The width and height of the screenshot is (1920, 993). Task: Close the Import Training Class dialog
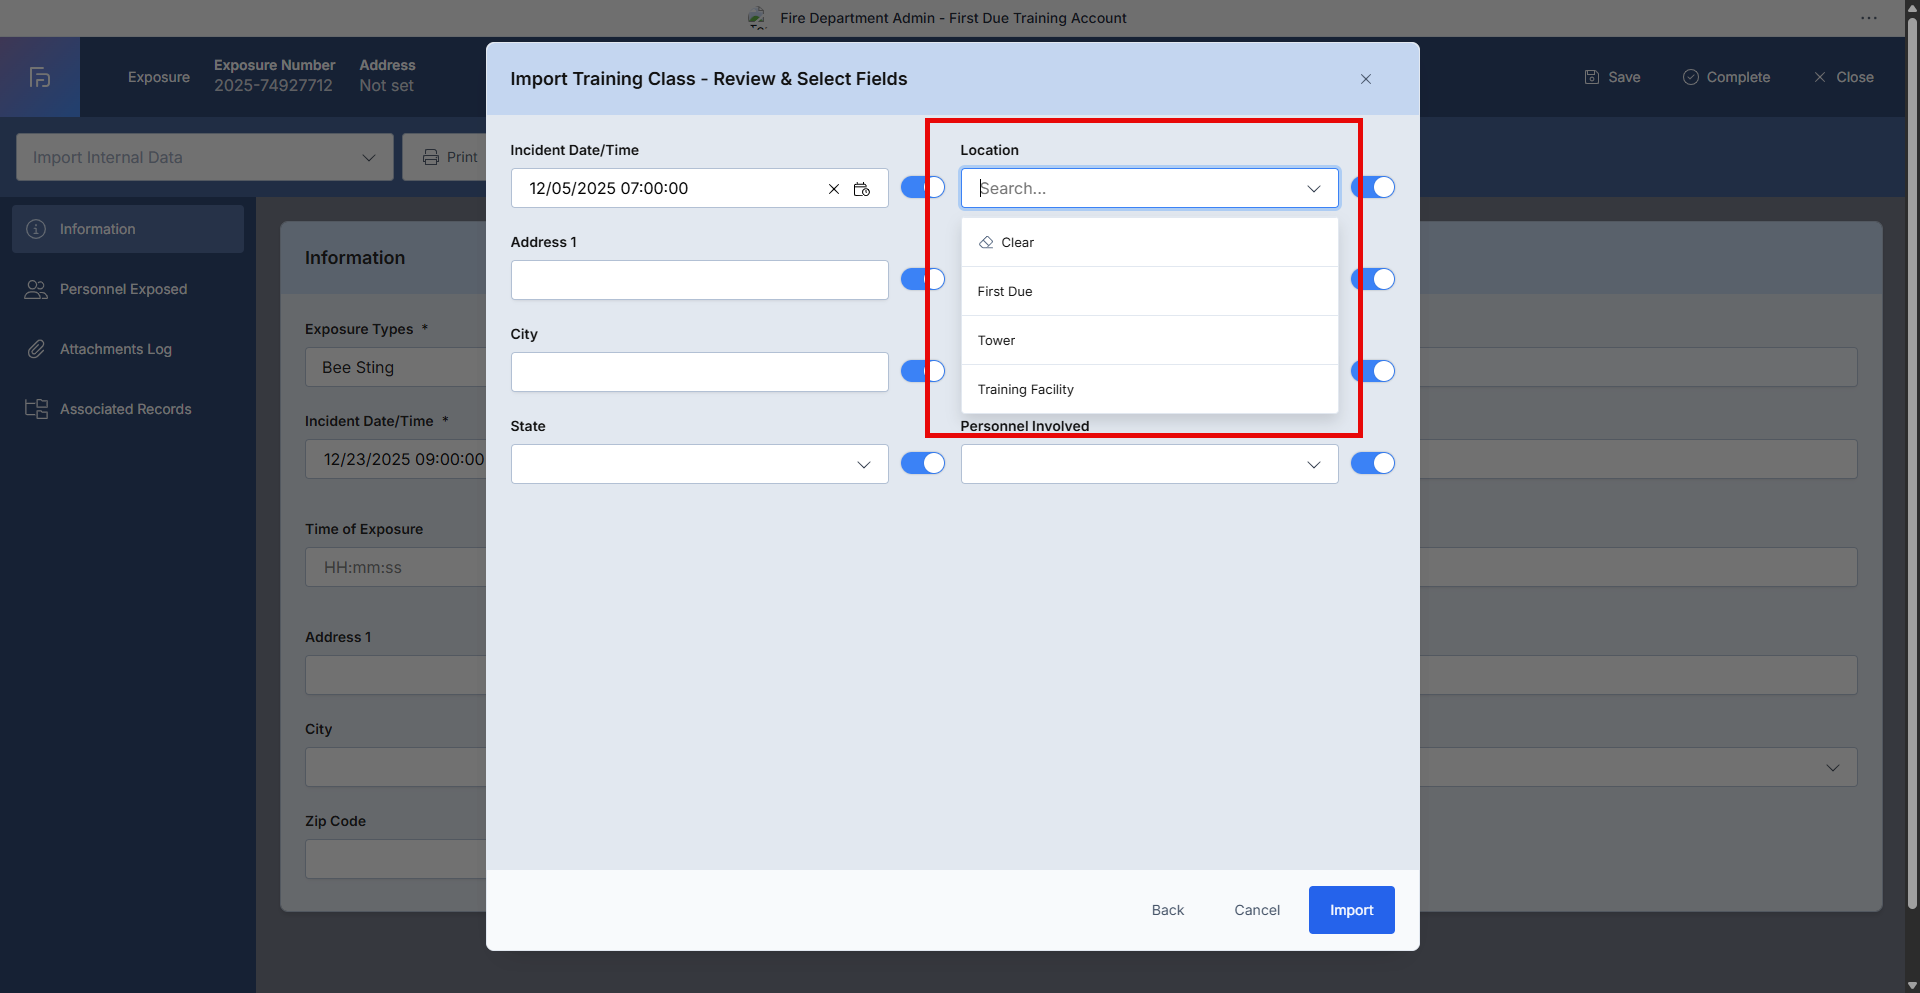(x=1365, y=79)
